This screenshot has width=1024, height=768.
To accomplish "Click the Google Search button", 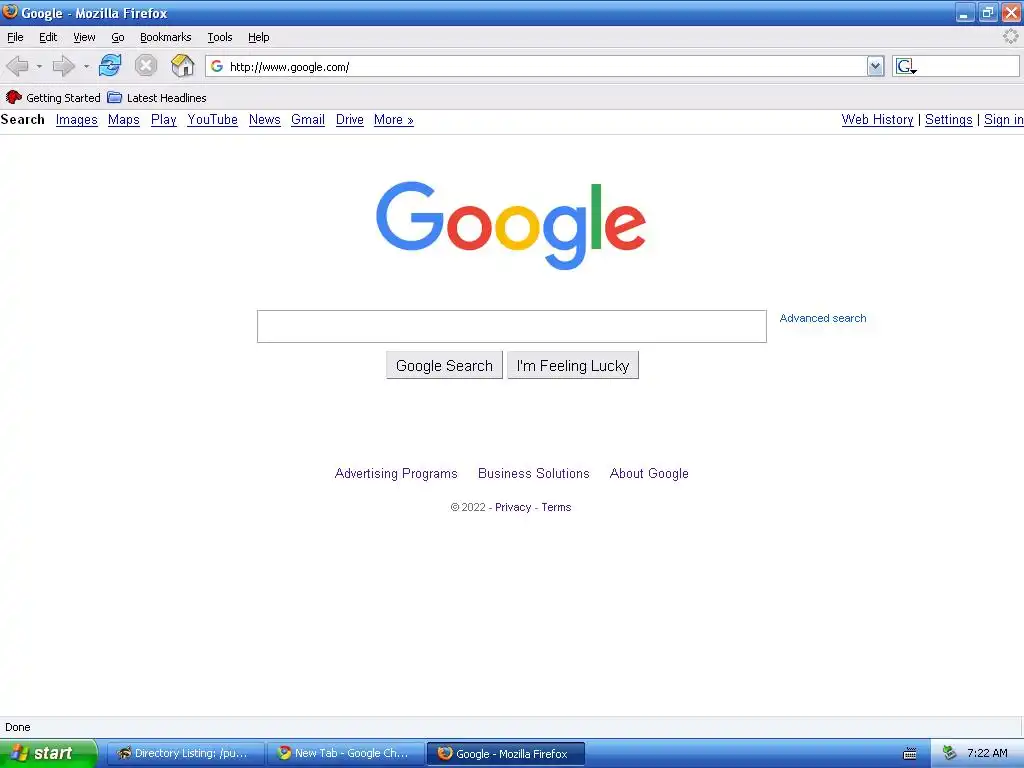I will (444, 365).
